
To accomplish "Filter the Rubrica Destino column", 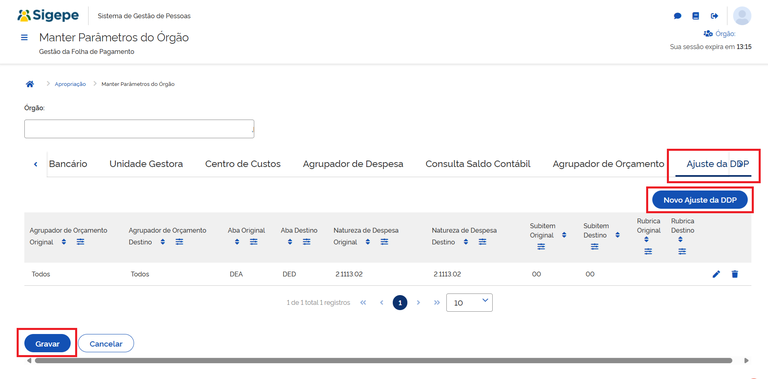I will pos(682,251).
